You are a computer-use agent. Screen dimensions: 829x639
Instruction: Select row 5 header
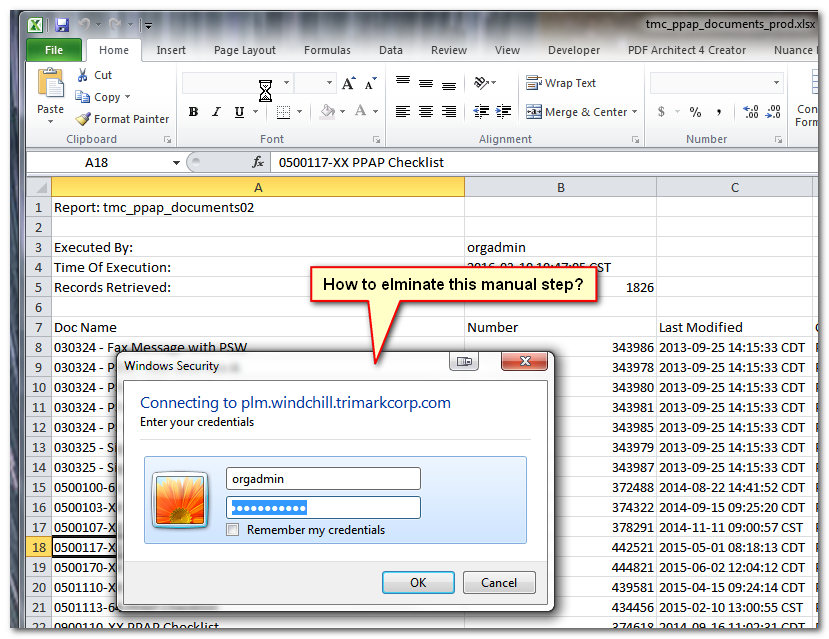click(x=39, y=288)
